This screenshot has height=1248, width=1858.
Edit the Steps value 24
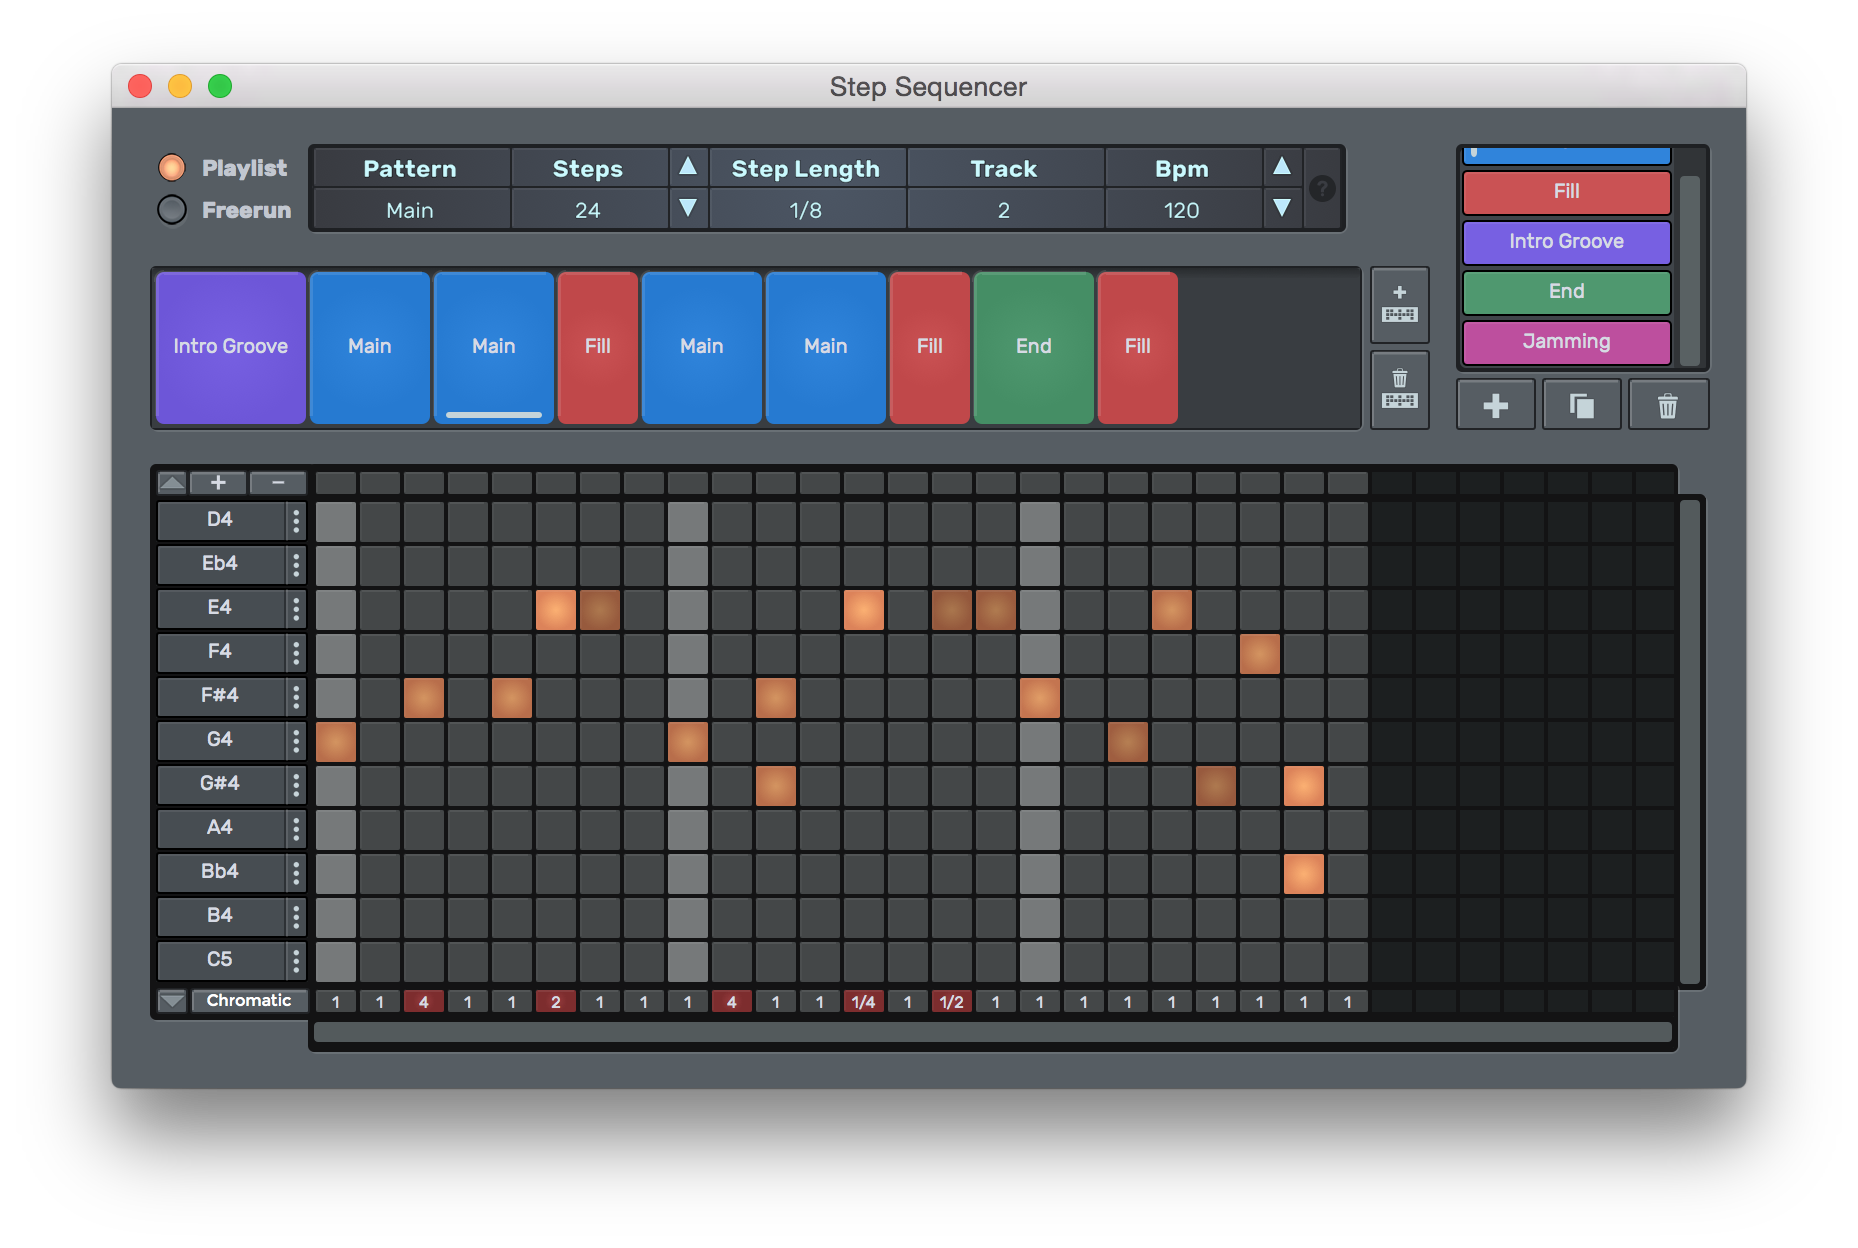click(x=588, y=210)
